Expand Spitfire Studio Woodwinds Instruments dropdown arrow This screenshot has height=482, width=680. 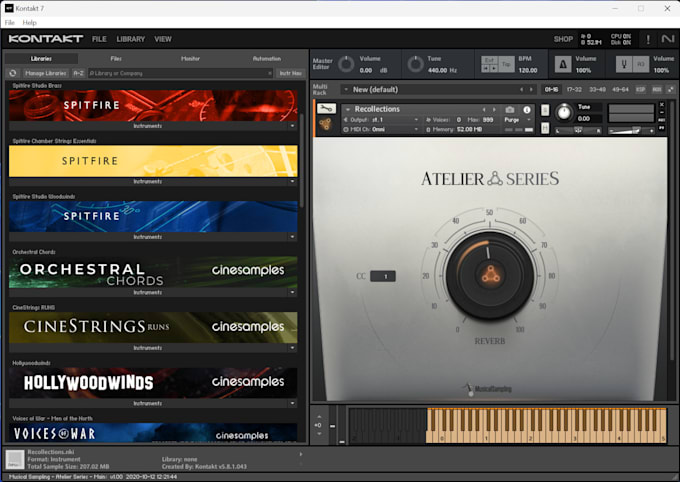292,237
